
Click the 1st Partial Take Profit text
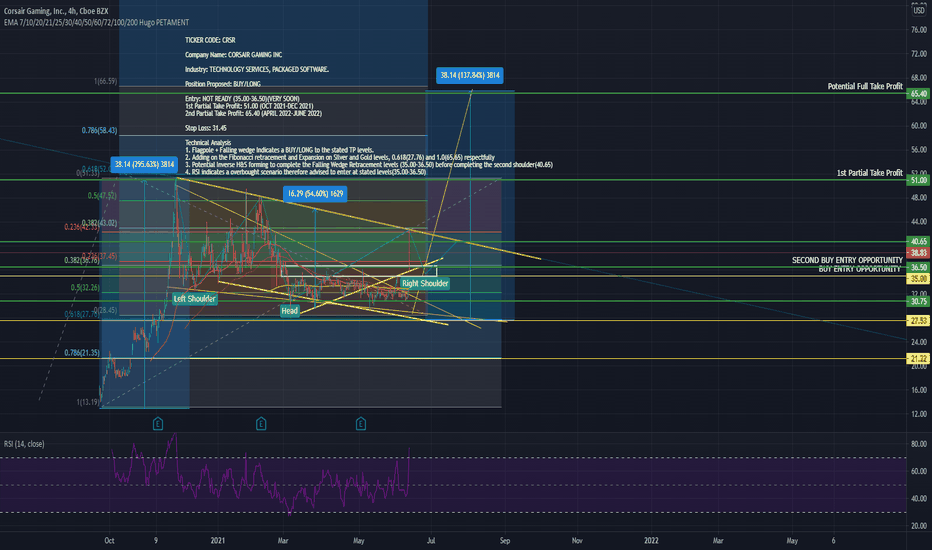click(870, 173)
